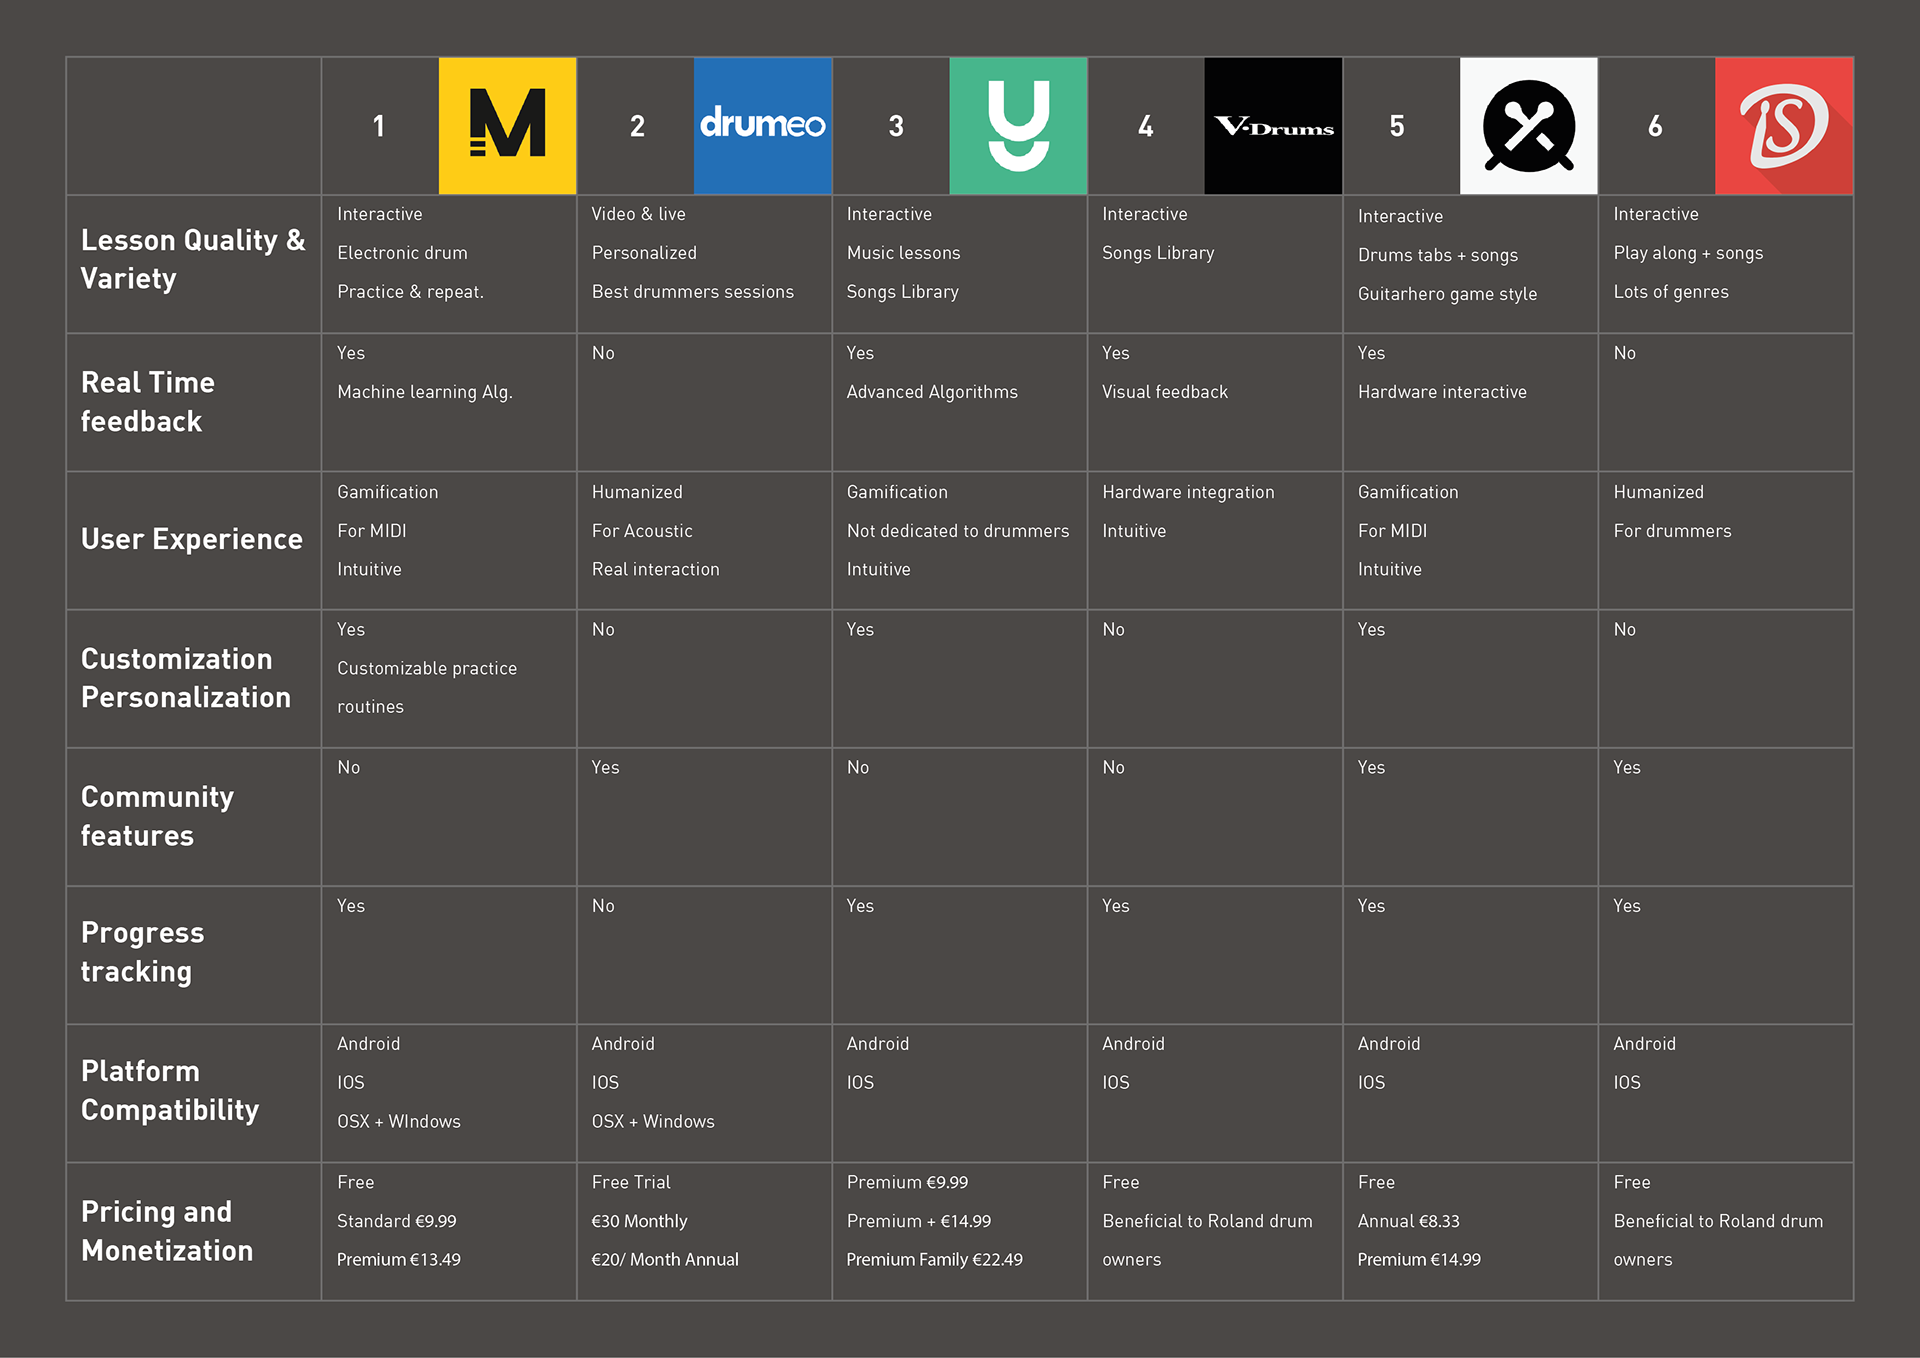Click "Advanced Algorithms" text
The image size is (1920, 1358).
click(932, 392)
